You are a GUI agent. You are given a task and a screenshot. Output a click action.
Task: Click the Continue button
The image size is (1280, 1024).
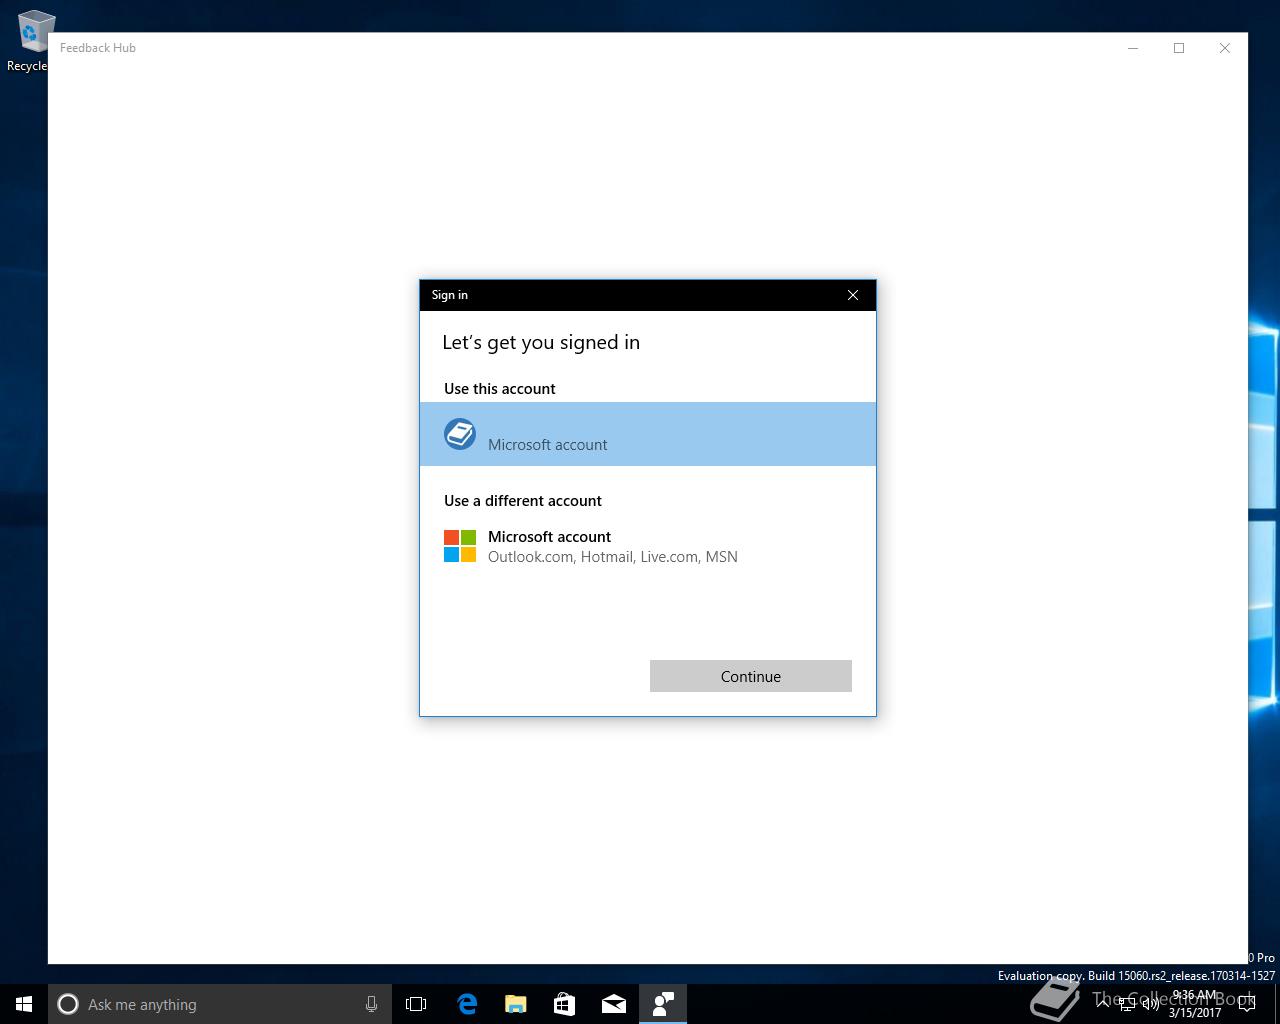tap(750, 676)
